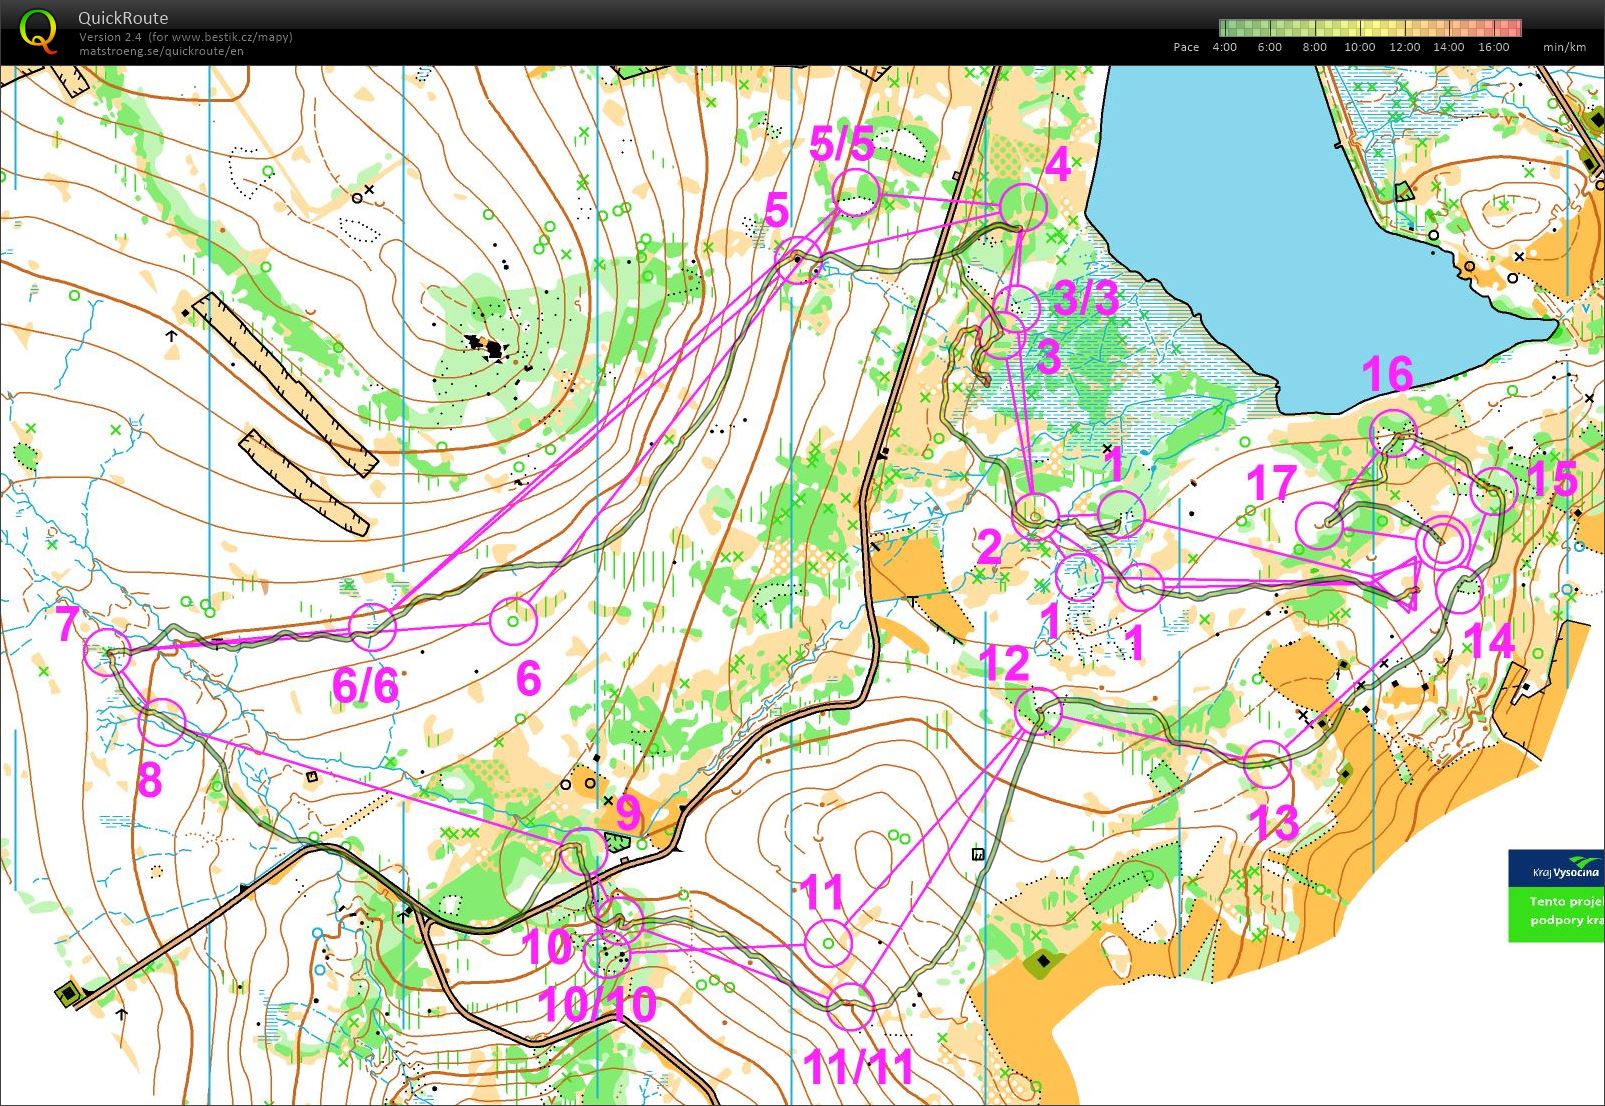Select control circle 12
The image size is (1605, 1106).
[x=1038, y=711]
